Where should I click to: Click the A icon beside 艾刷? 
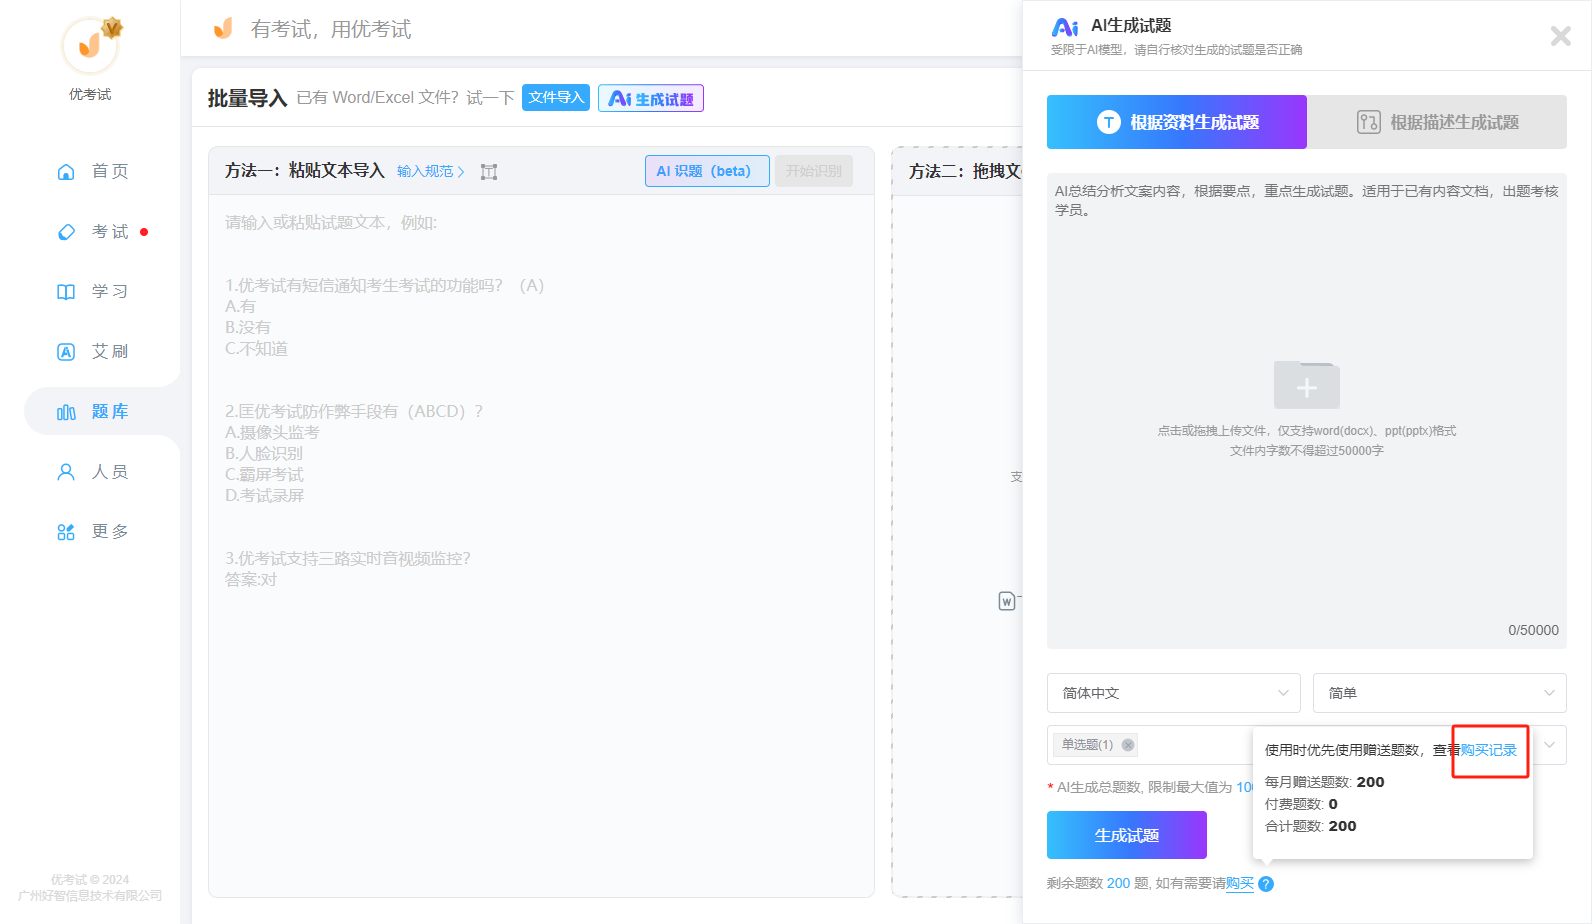(x=66, y=352)
